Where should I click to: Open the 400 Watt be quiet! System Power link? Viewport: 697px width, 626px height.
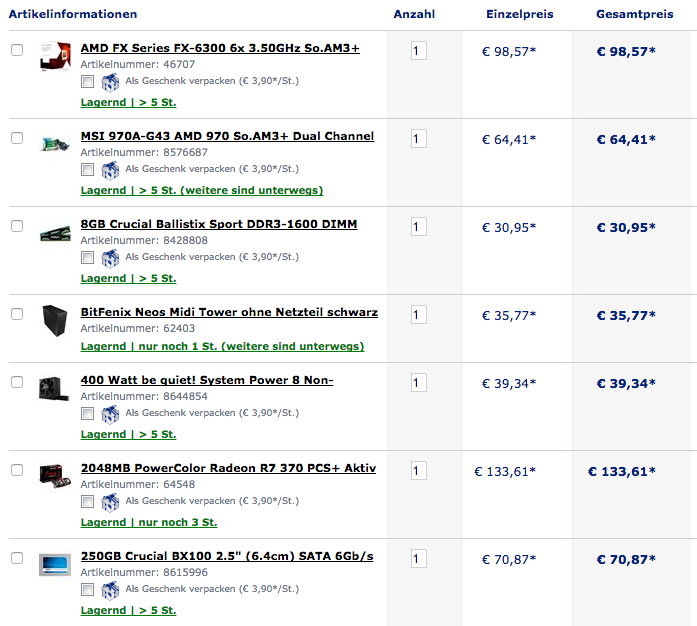click(x=207, y=380)
